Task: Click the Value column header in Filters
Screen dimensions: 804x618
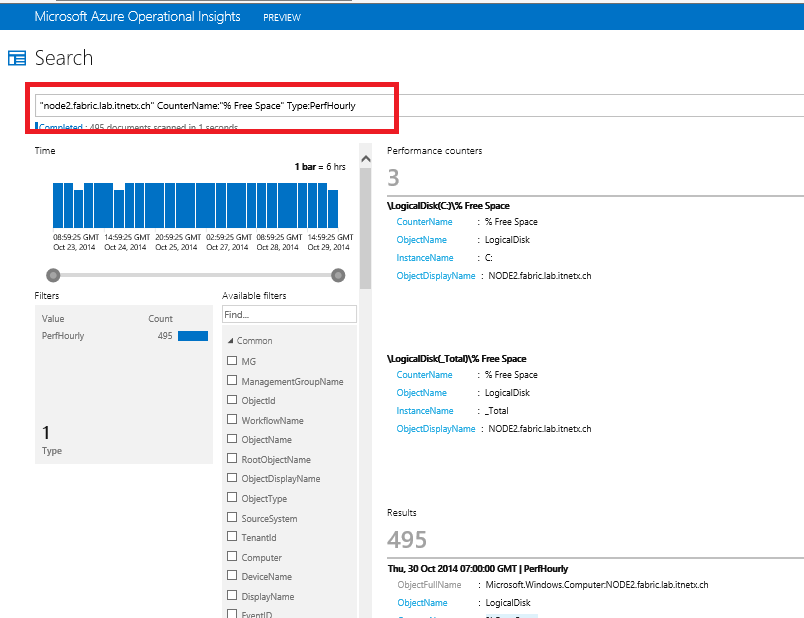Action: pyautogui.click(x=53, y=318)
